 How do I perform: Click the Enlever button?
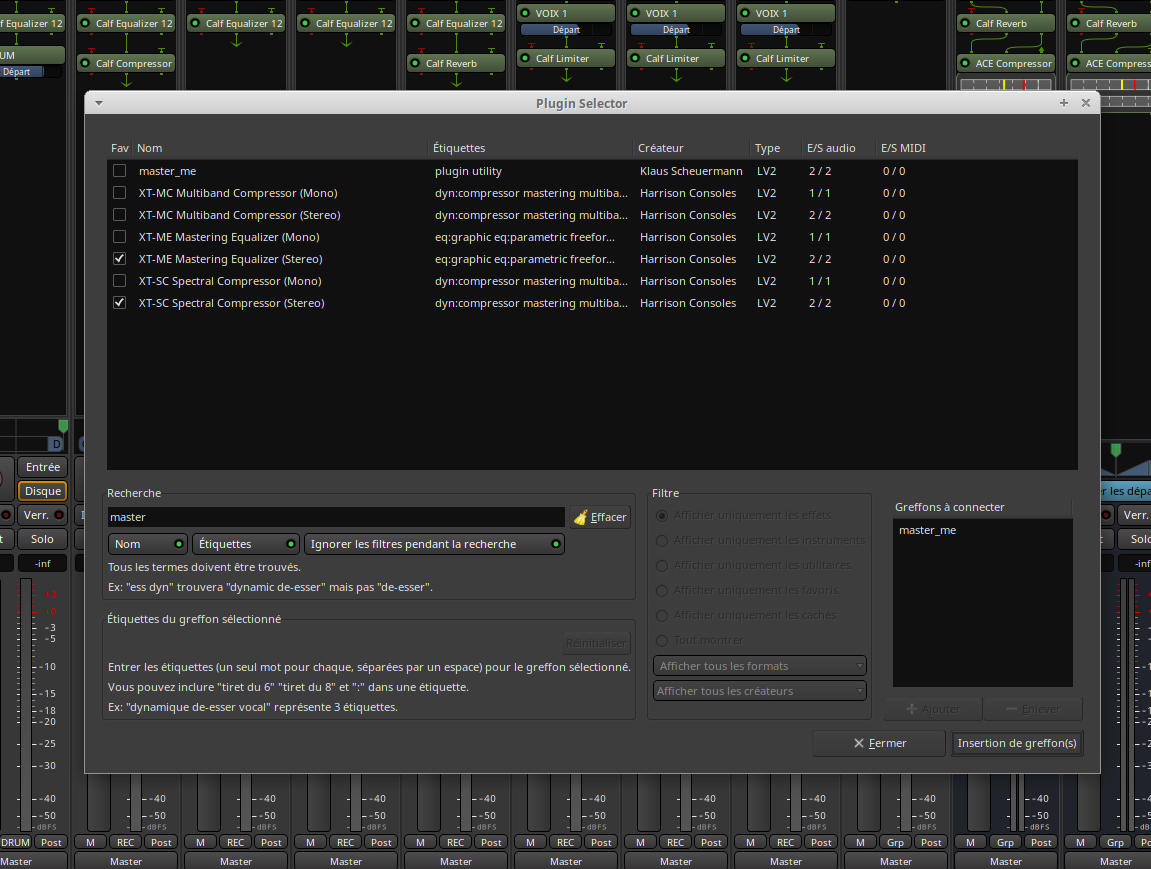coord(1033,709)
